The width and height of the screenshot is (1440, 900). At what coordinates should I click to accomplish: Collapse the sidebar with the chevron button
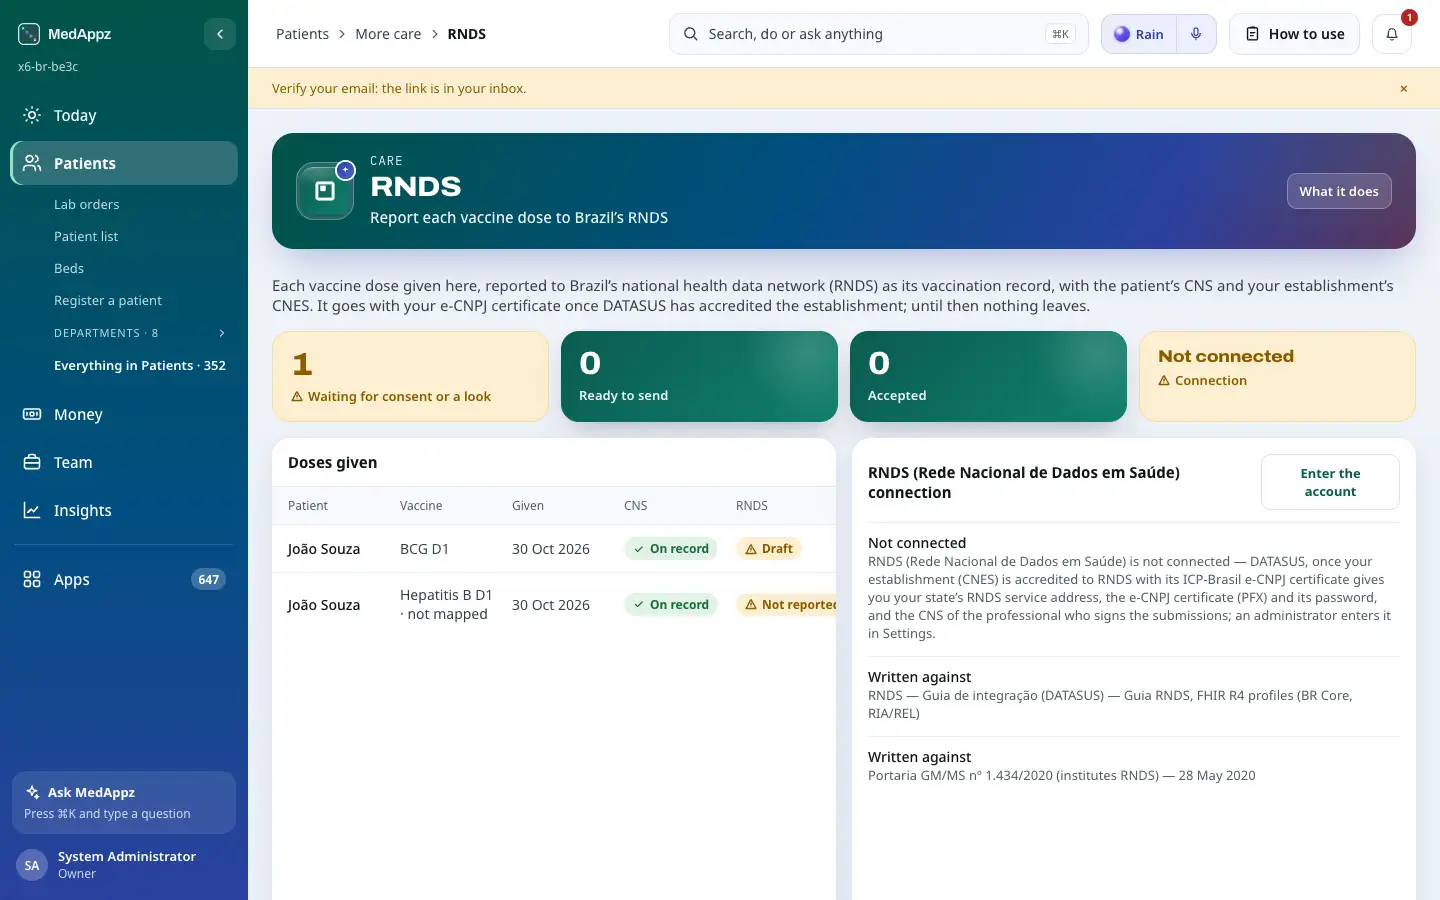[220, 34]
